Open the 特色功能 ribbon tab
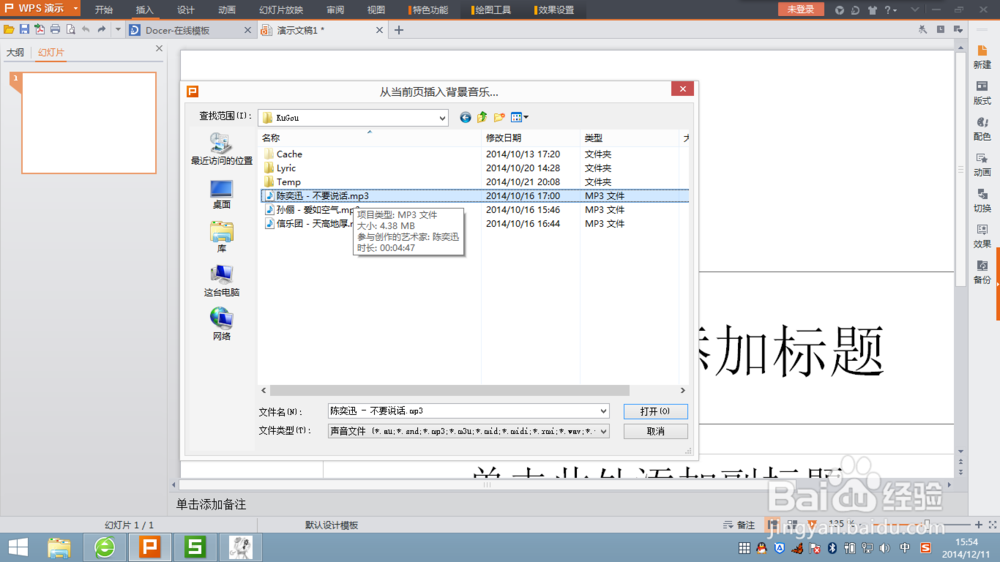 429,10
